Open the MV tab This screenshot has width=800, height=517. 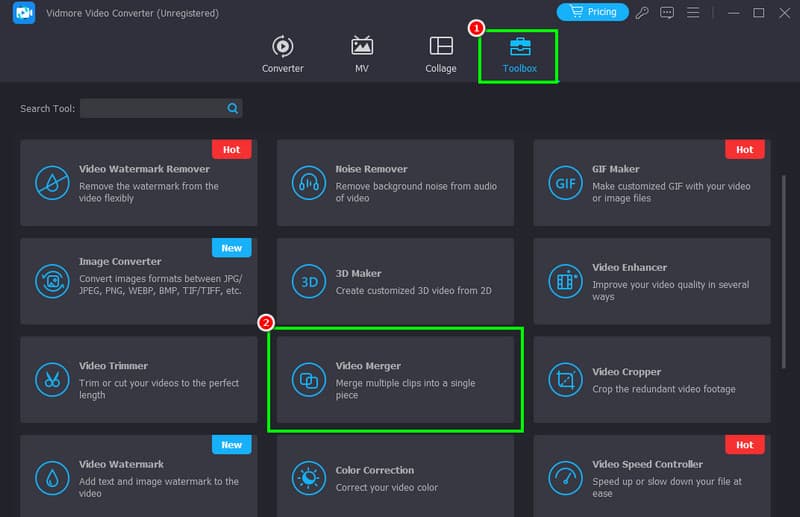362,54
